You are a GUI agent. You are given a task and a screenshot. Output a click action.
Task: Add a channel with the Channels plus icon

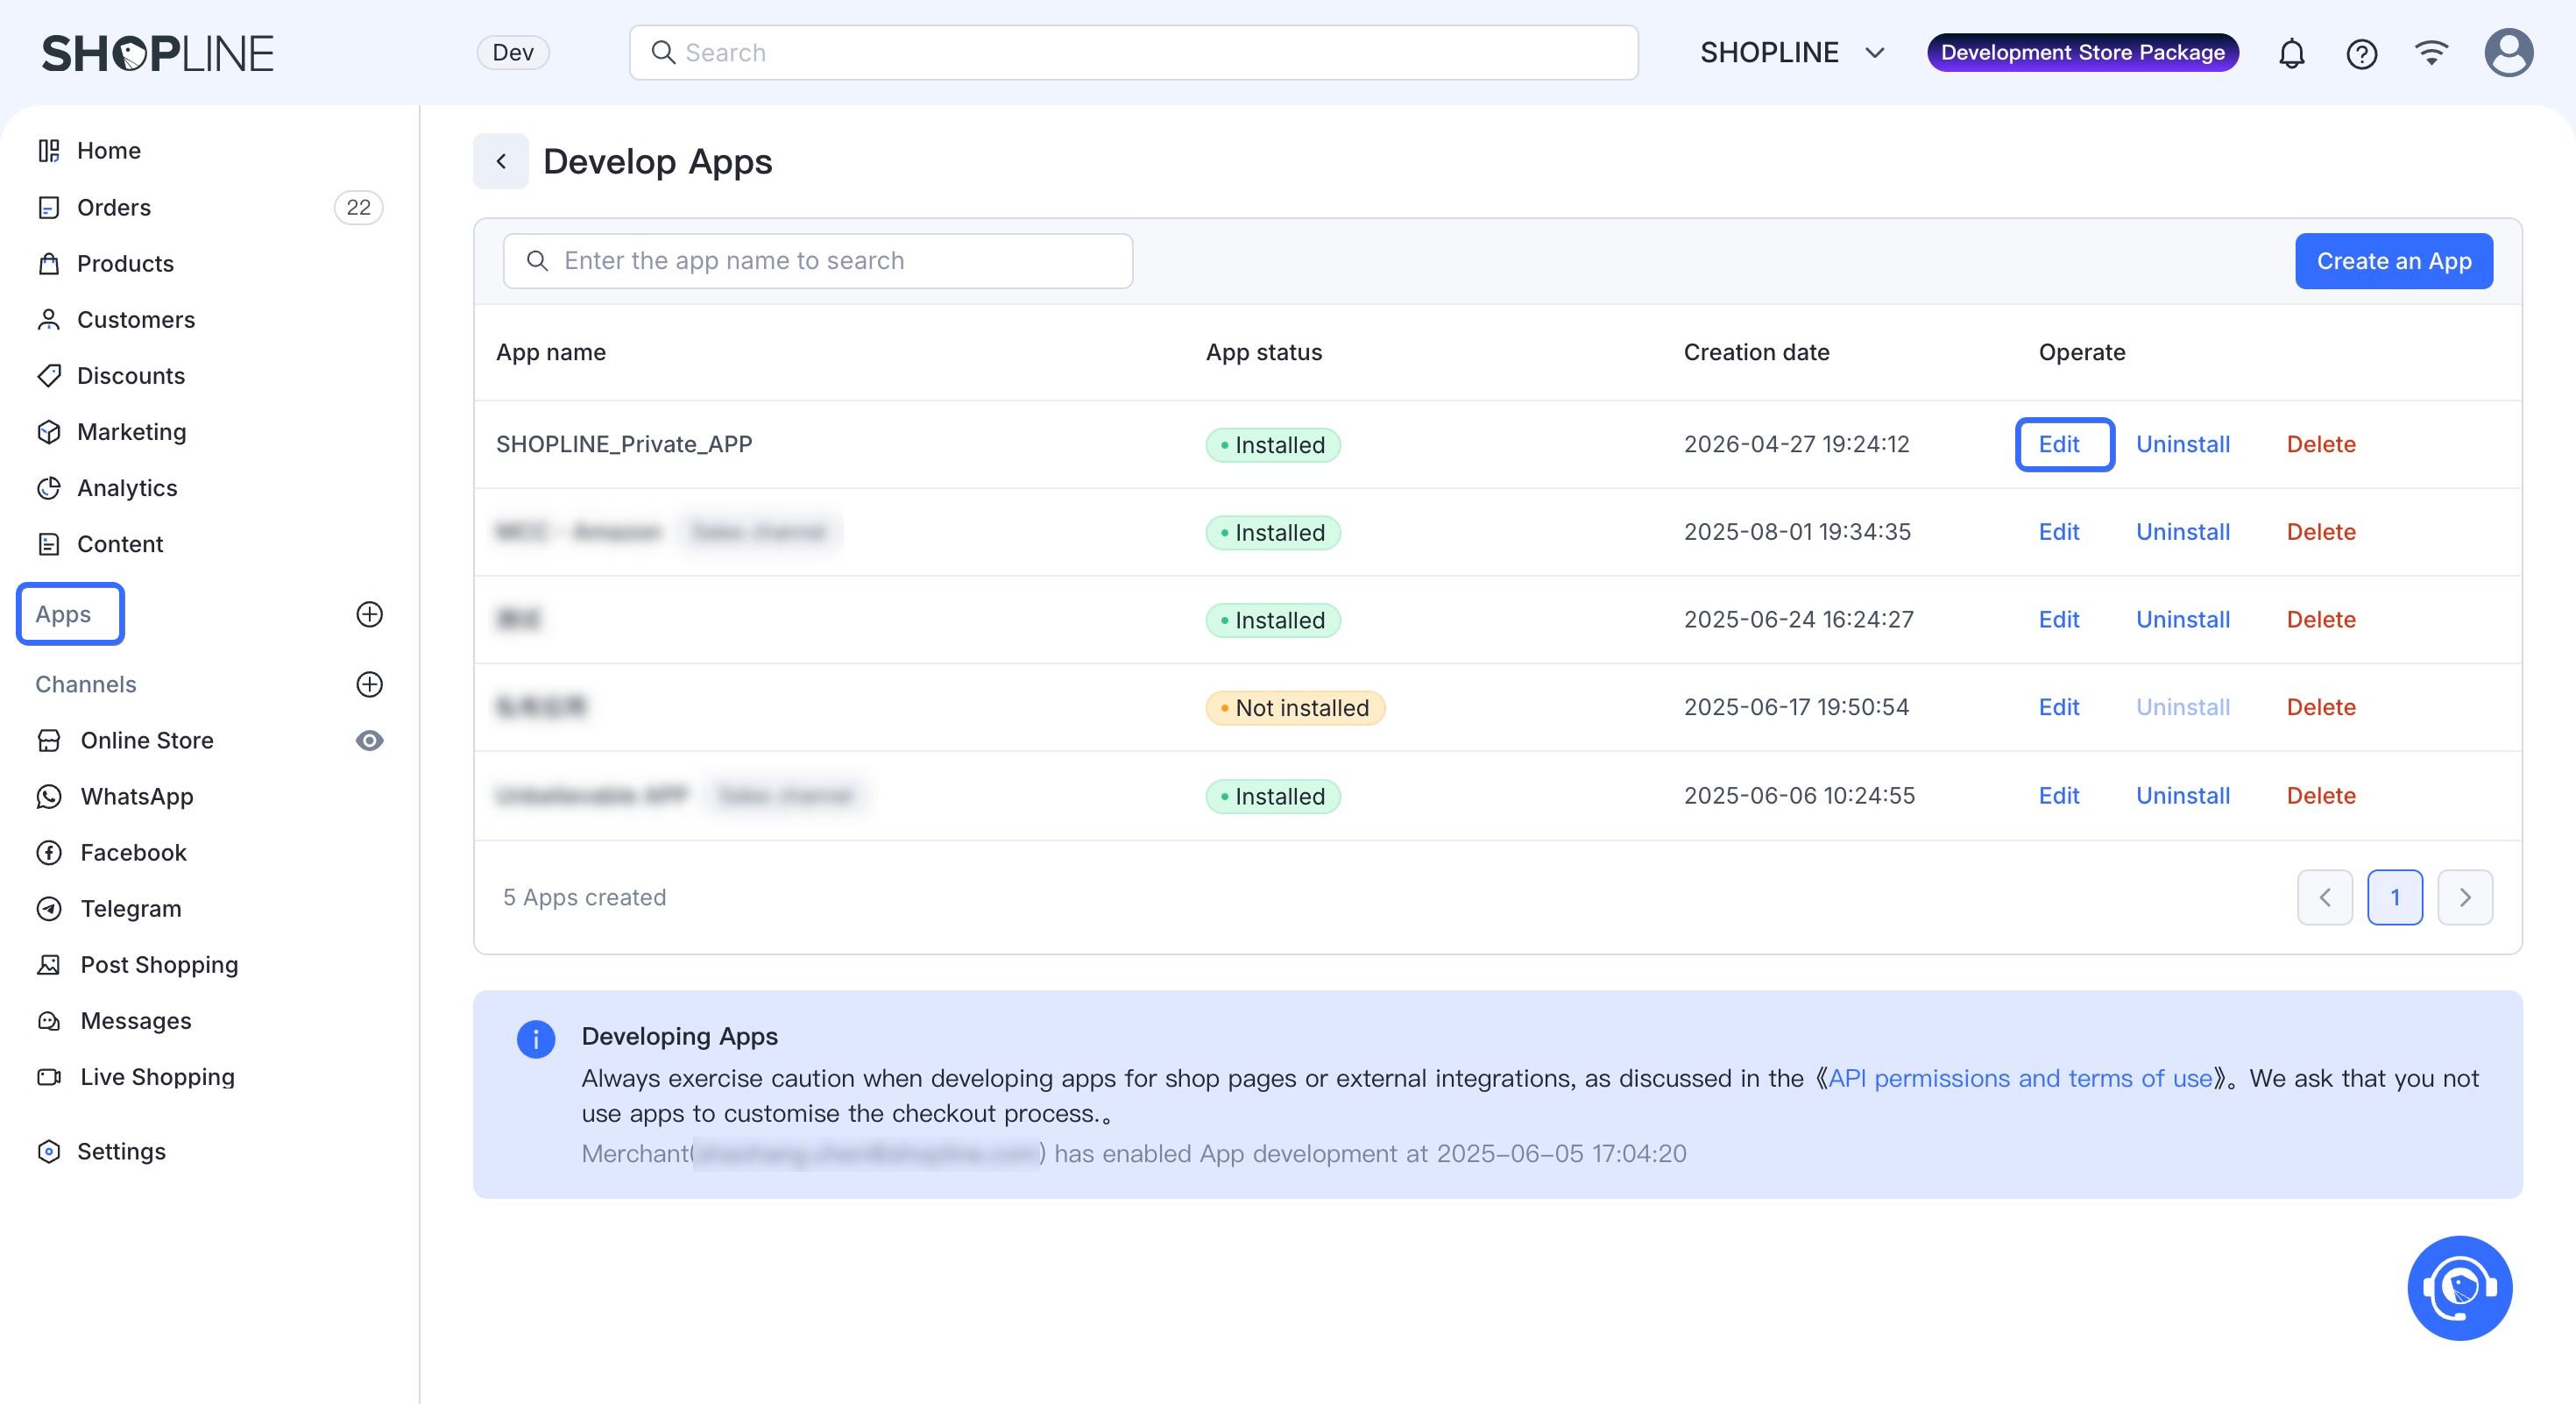[x=370, y=684]
